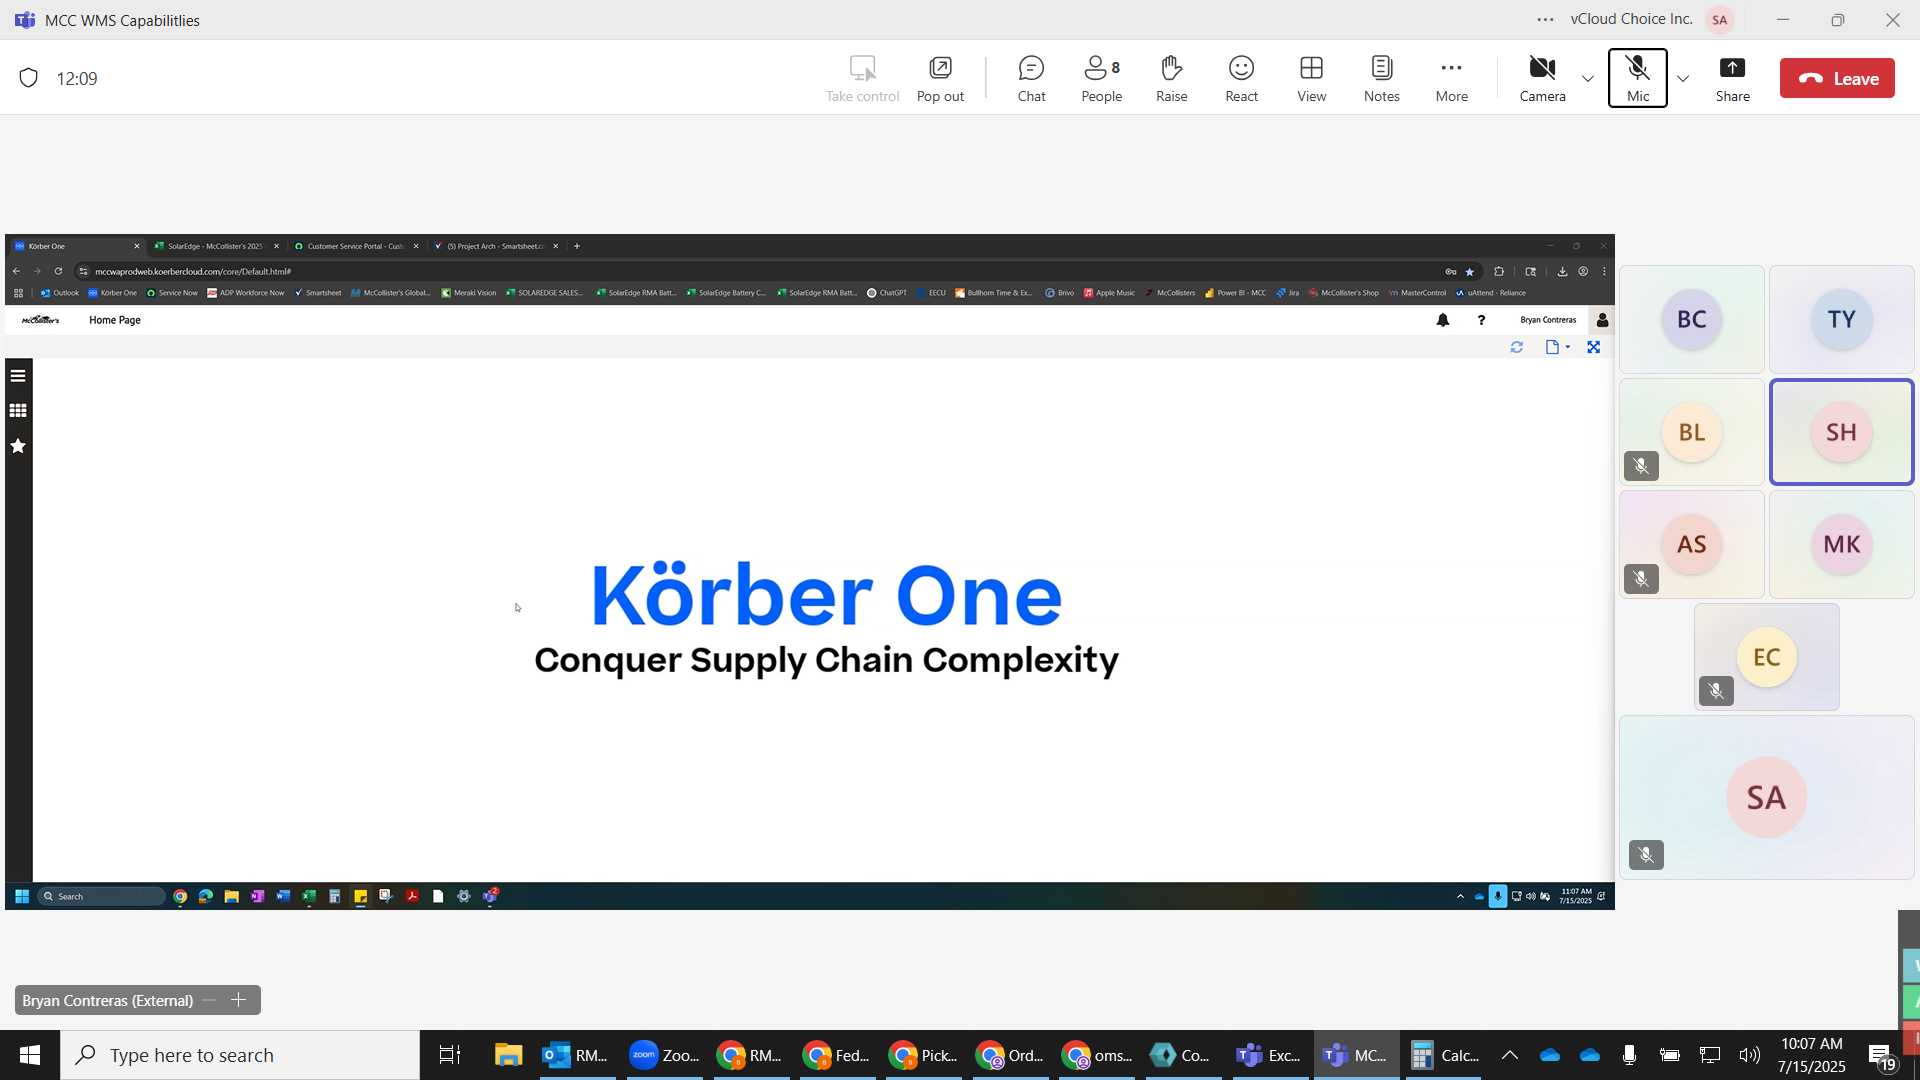Click the Home Page label in Körber One
The width and height of the screenshot is (1920, 1080).
115,320
